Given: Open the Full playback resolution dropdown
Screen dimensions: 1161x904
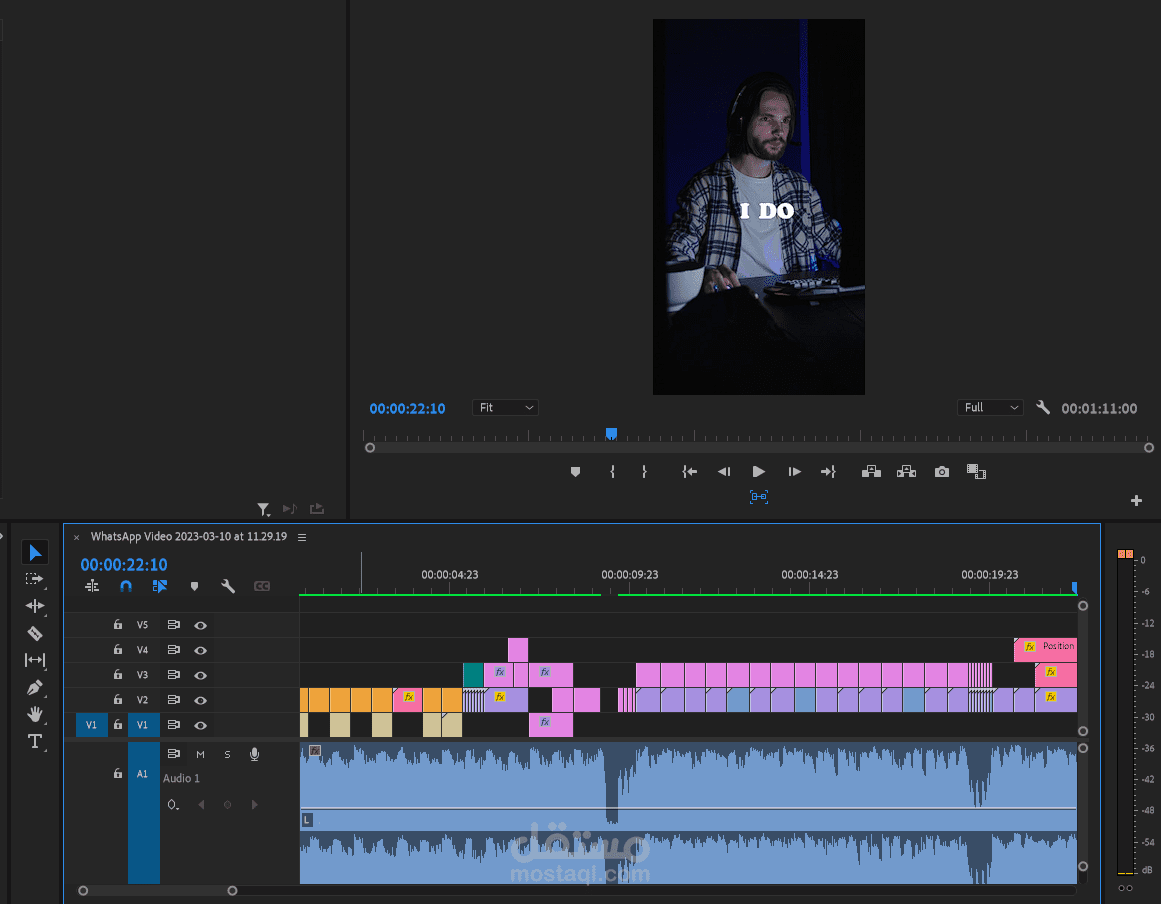Looking at the screenshot, I should pos(990,408).
